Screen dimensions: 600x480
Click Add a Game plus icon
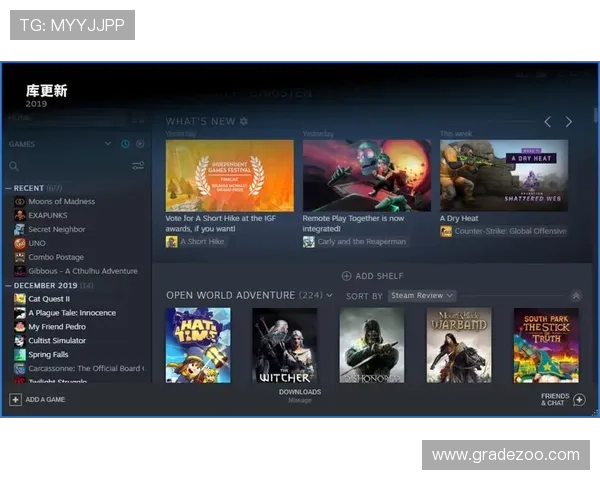point(15,400)
